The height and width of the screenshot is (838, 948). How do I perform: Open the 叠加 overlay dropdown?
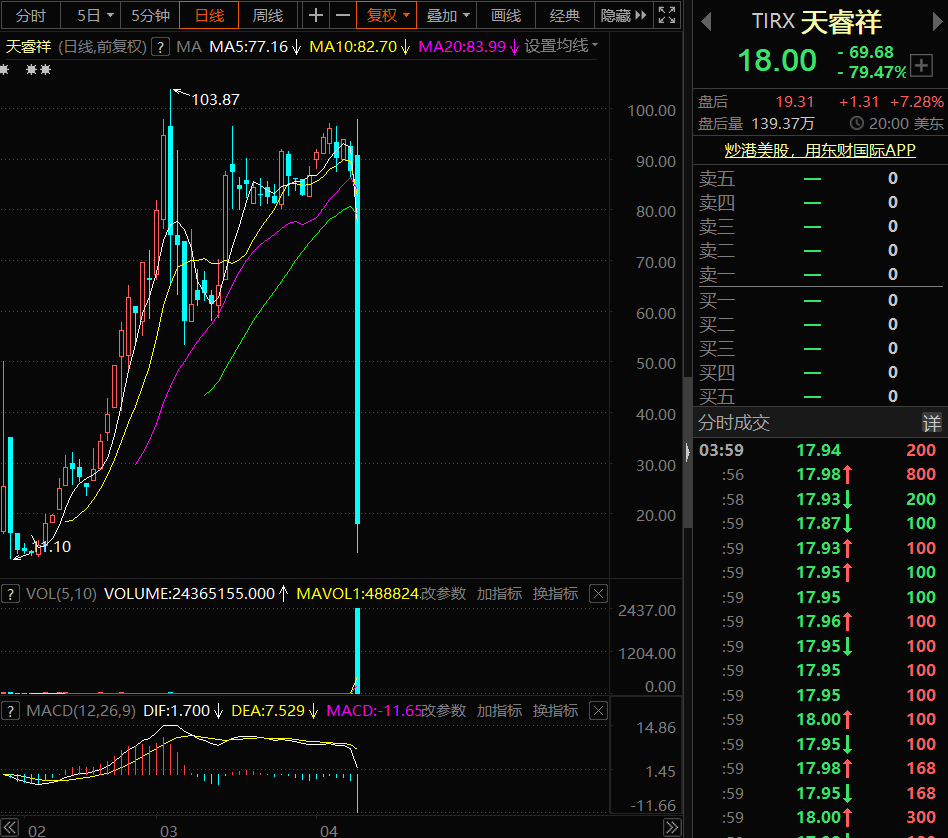(447, 15)
